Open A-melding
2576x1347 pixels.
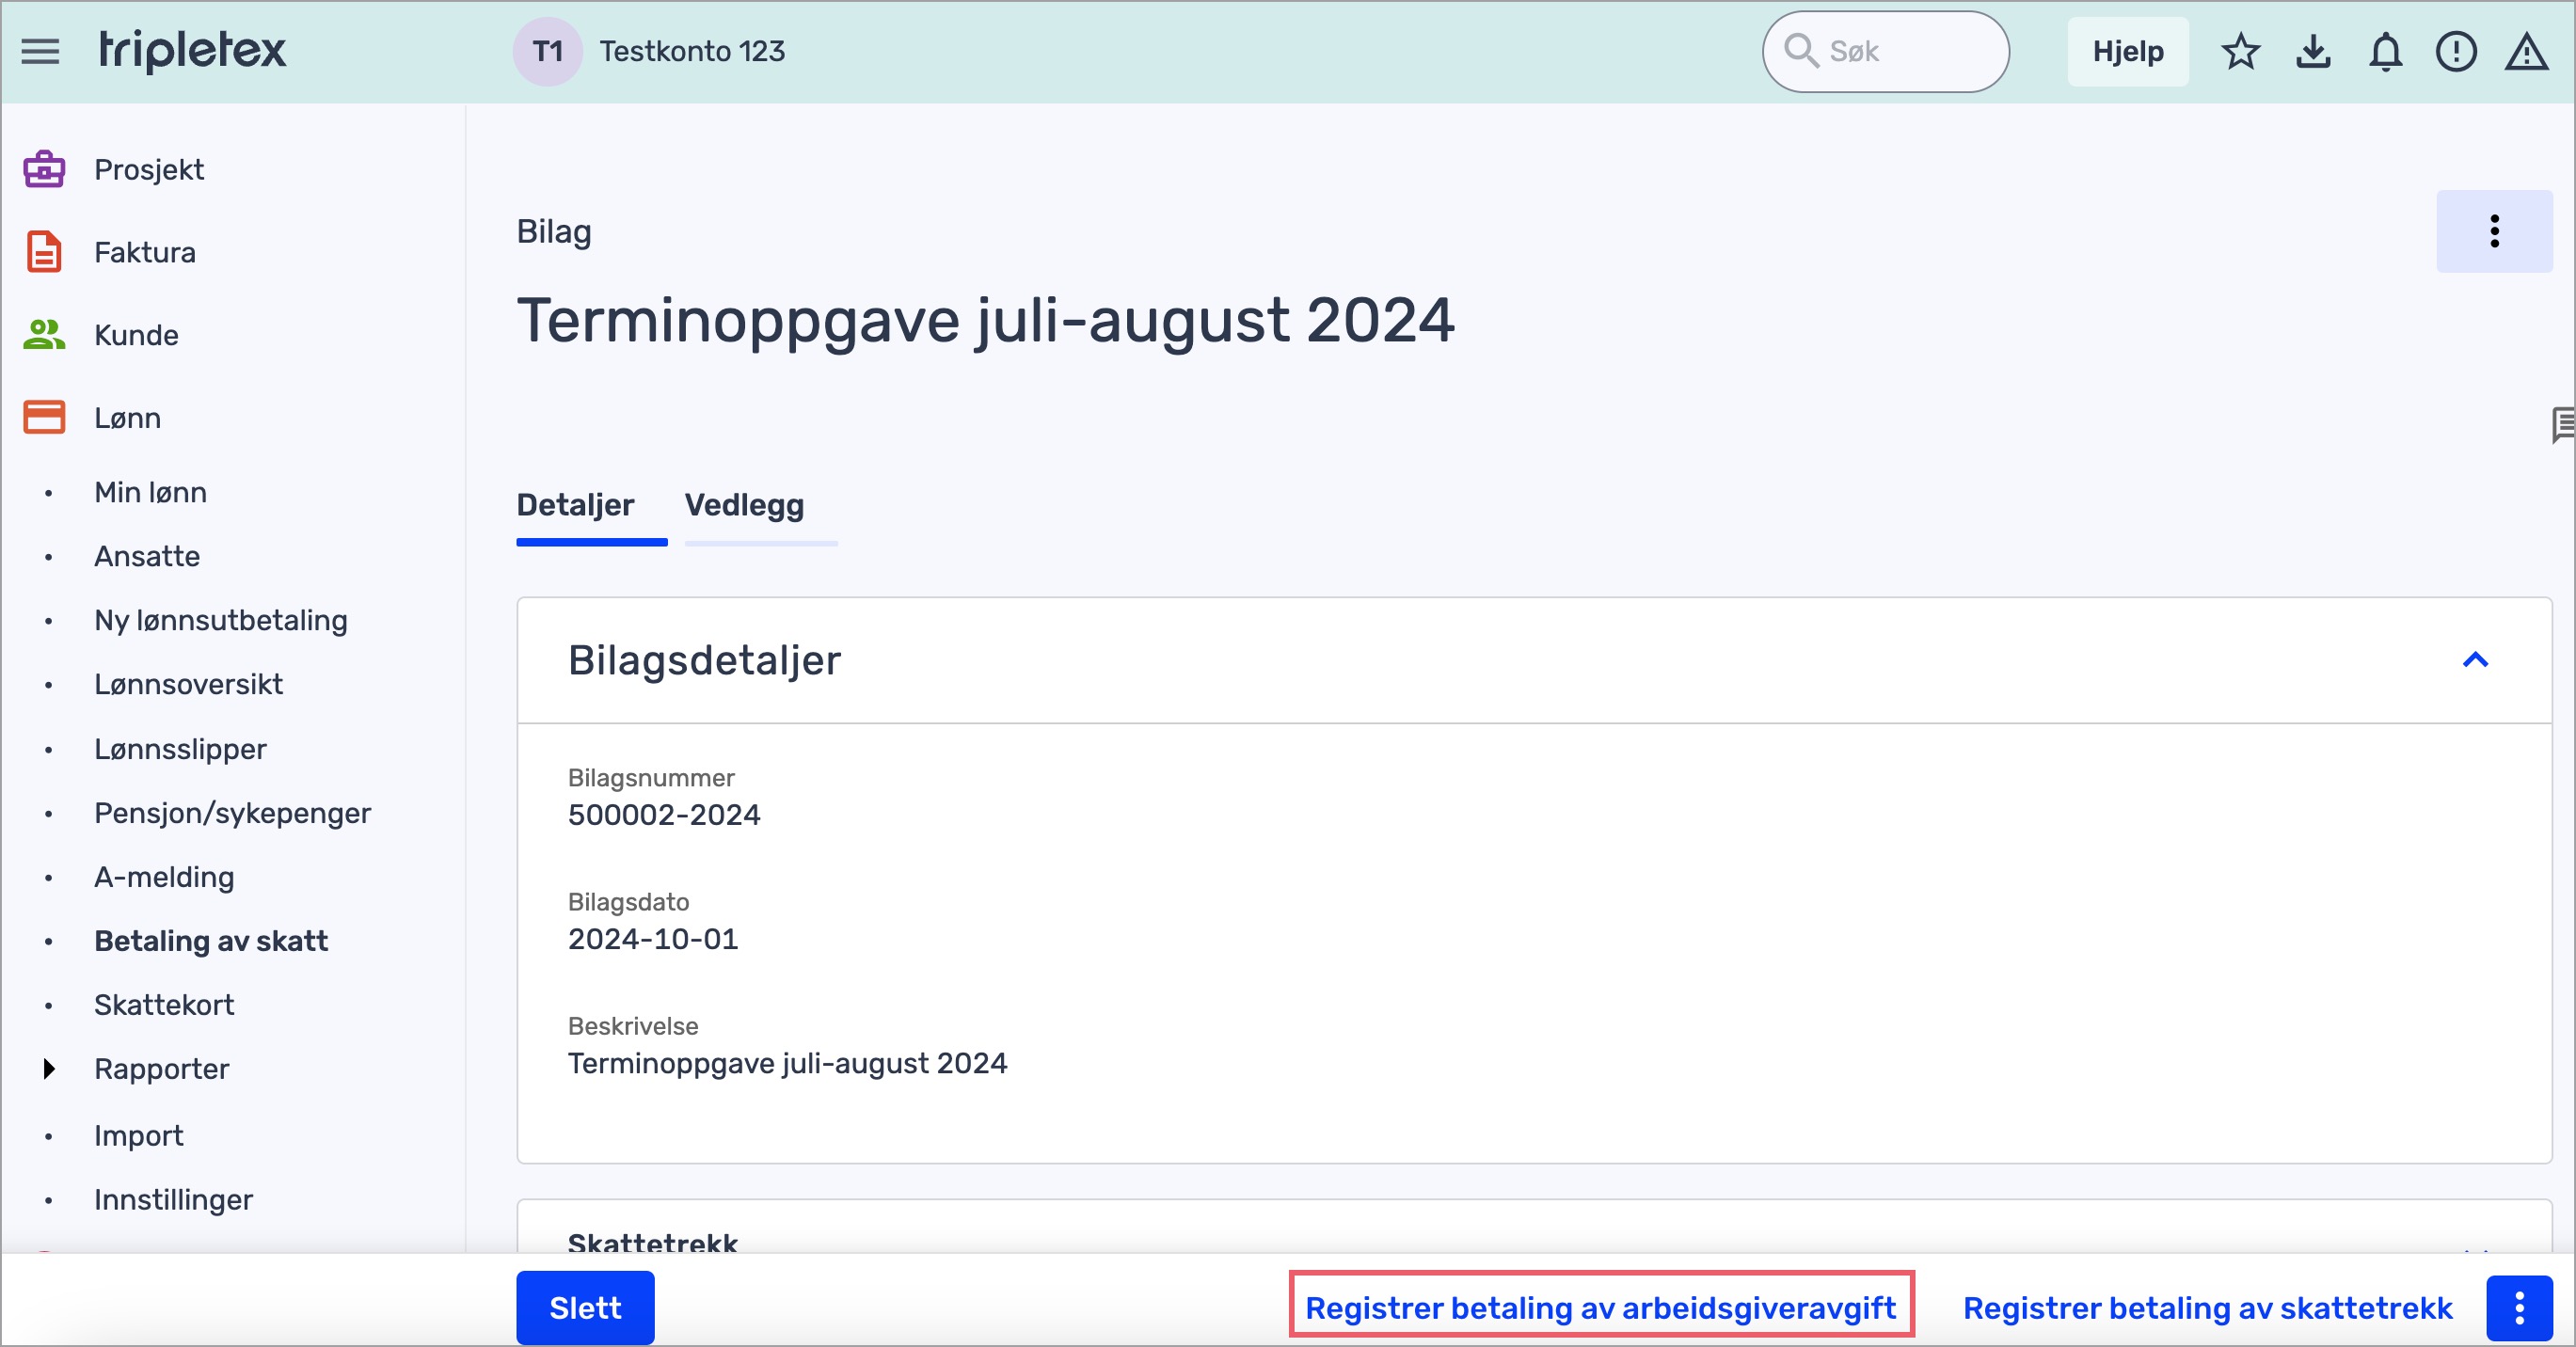(164, 877)
